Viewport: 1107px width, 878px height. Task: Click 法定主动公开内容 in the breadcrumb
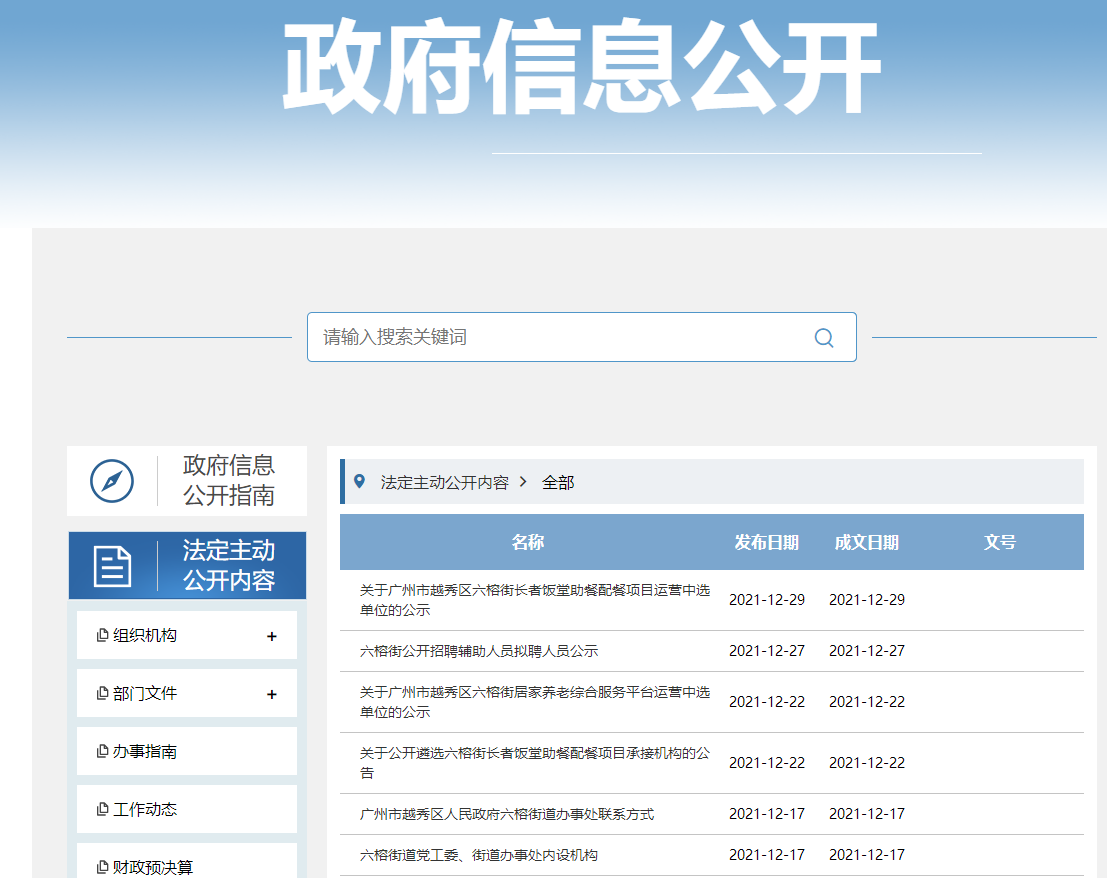444,482
